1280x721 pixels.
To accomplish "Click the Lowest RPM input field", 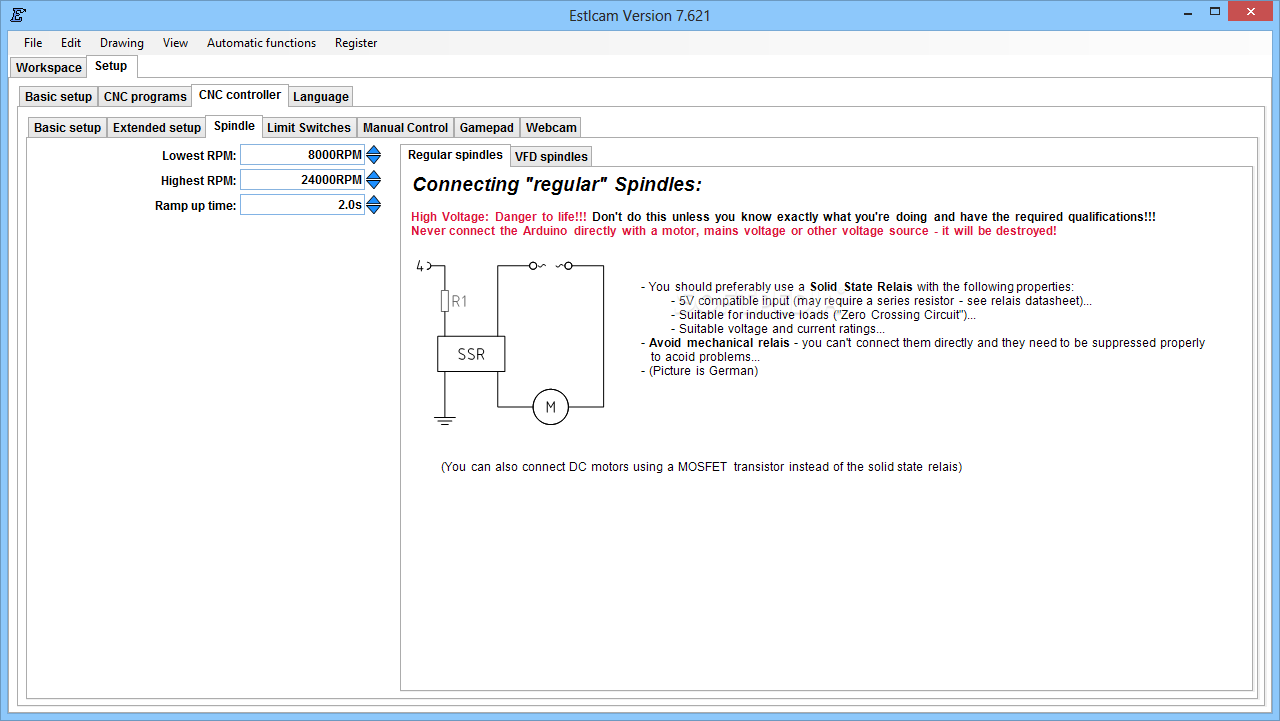I will [302, 155].
